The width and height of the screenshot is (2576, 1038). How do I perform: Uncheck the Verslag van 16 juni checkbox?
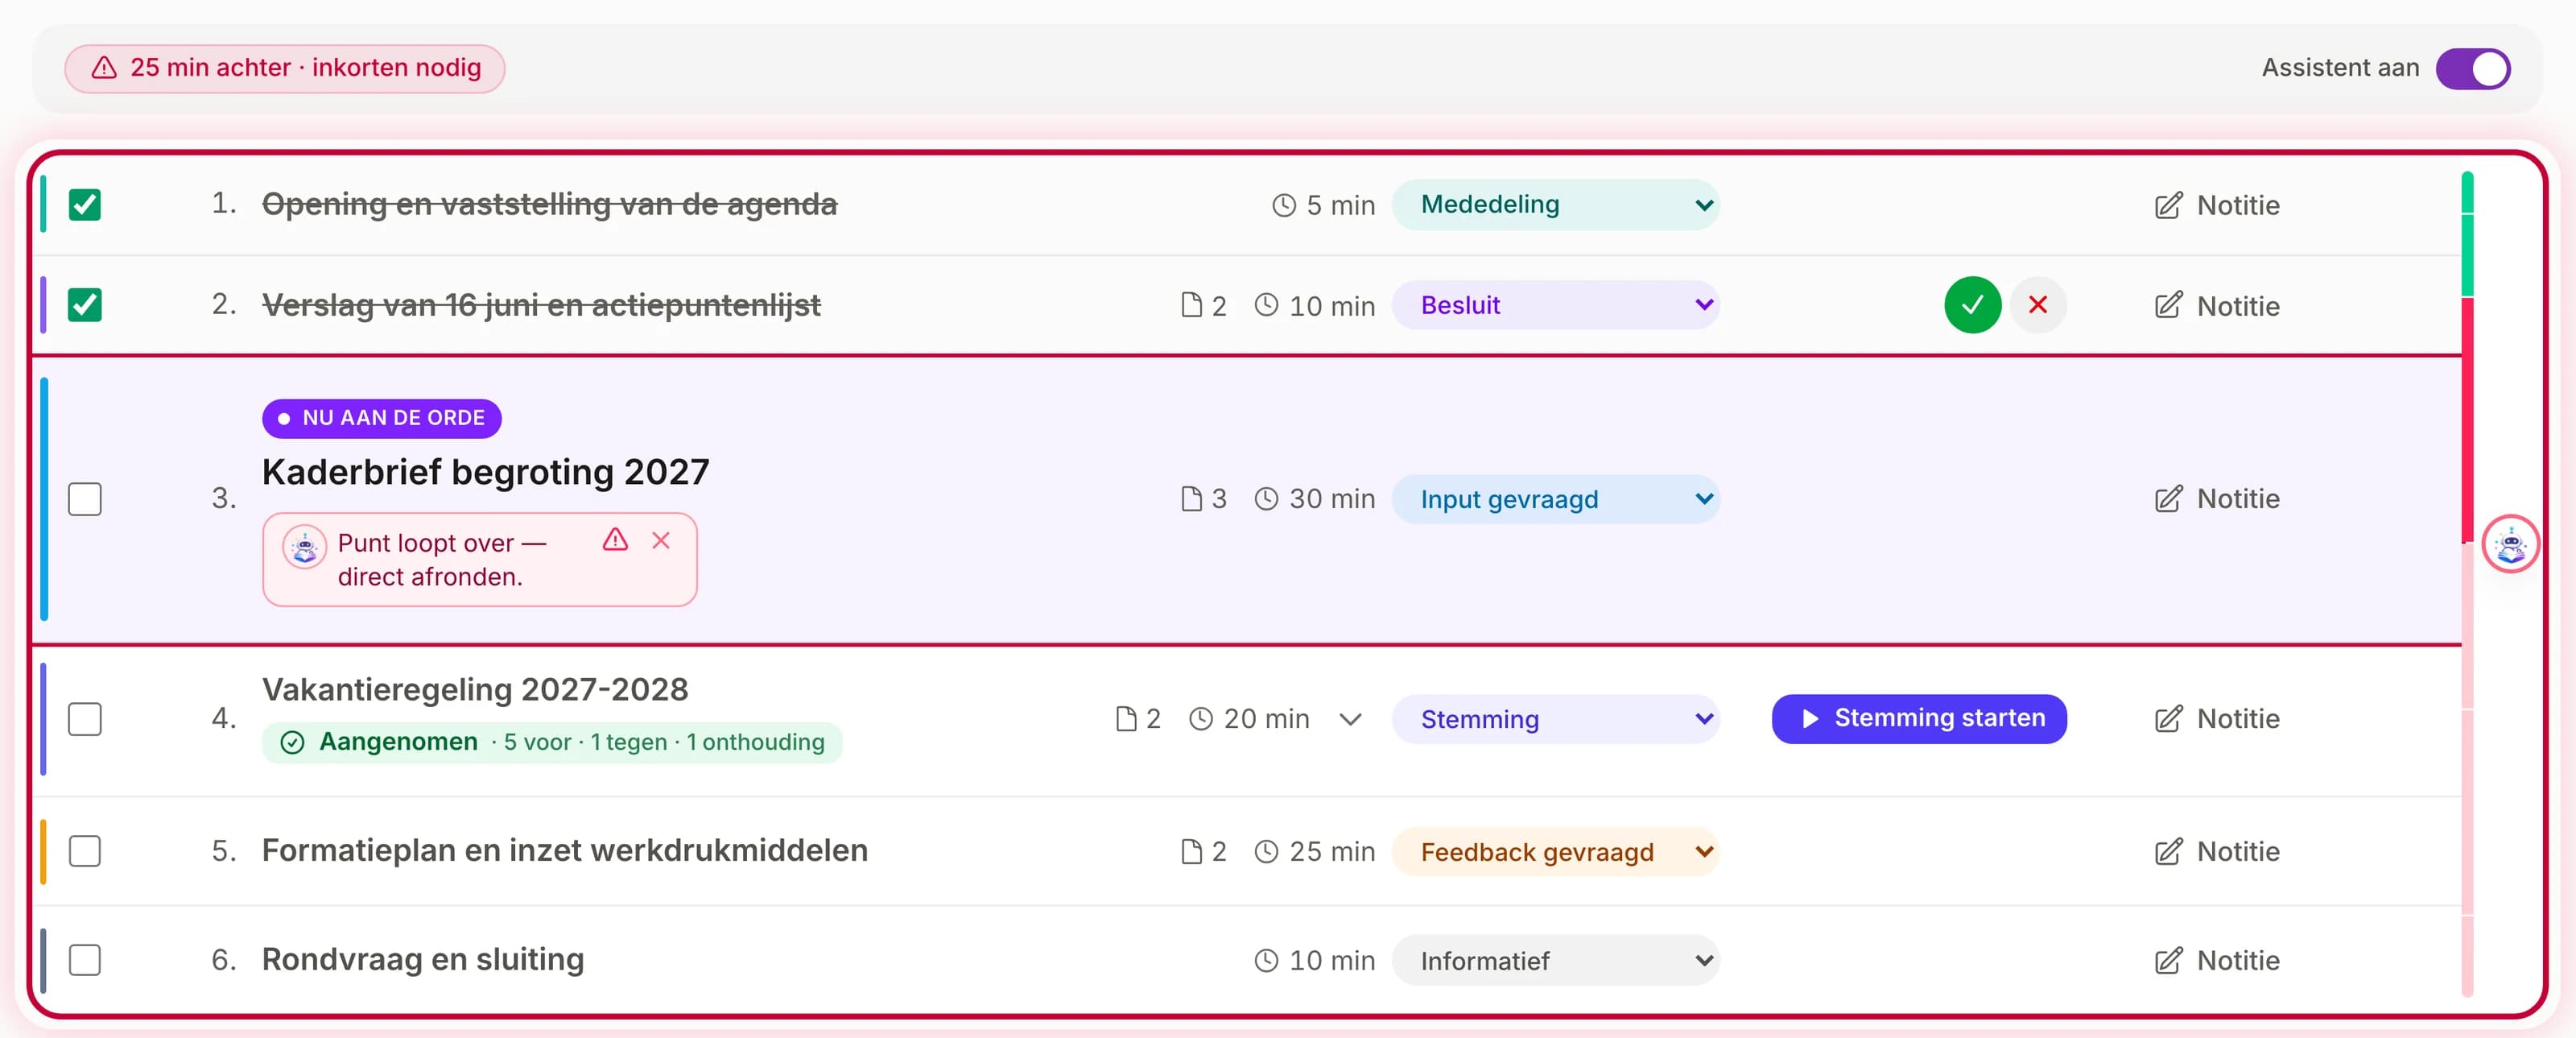coord(85,305)
